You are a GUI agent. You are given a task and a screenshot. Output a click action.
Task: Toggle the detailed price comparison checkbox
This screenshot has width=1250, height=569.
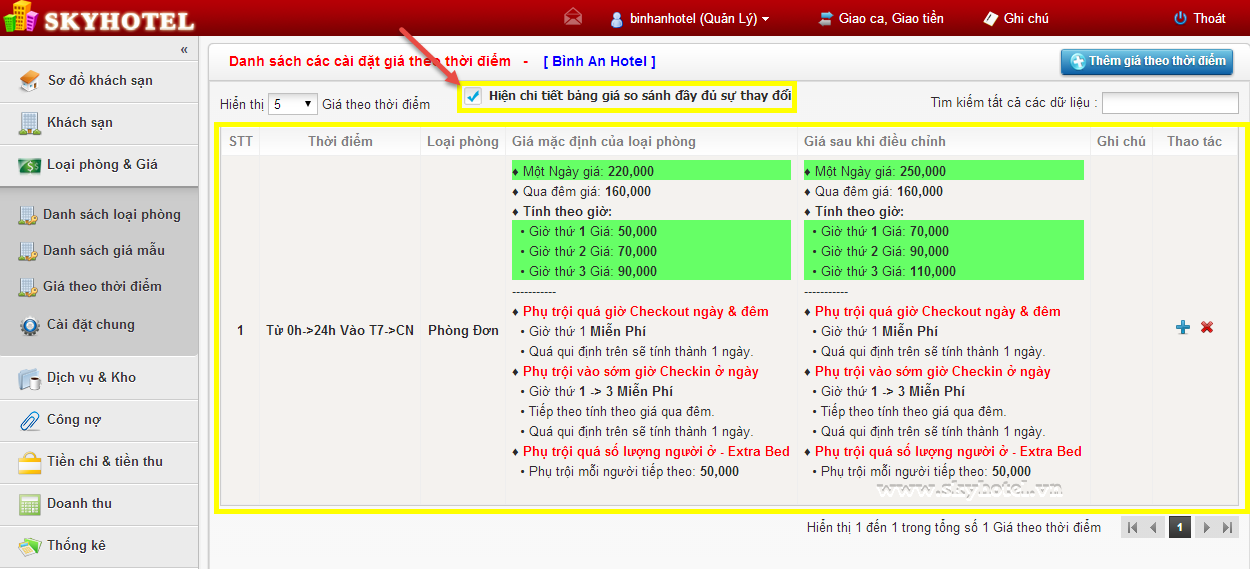[x=474, y=96]
